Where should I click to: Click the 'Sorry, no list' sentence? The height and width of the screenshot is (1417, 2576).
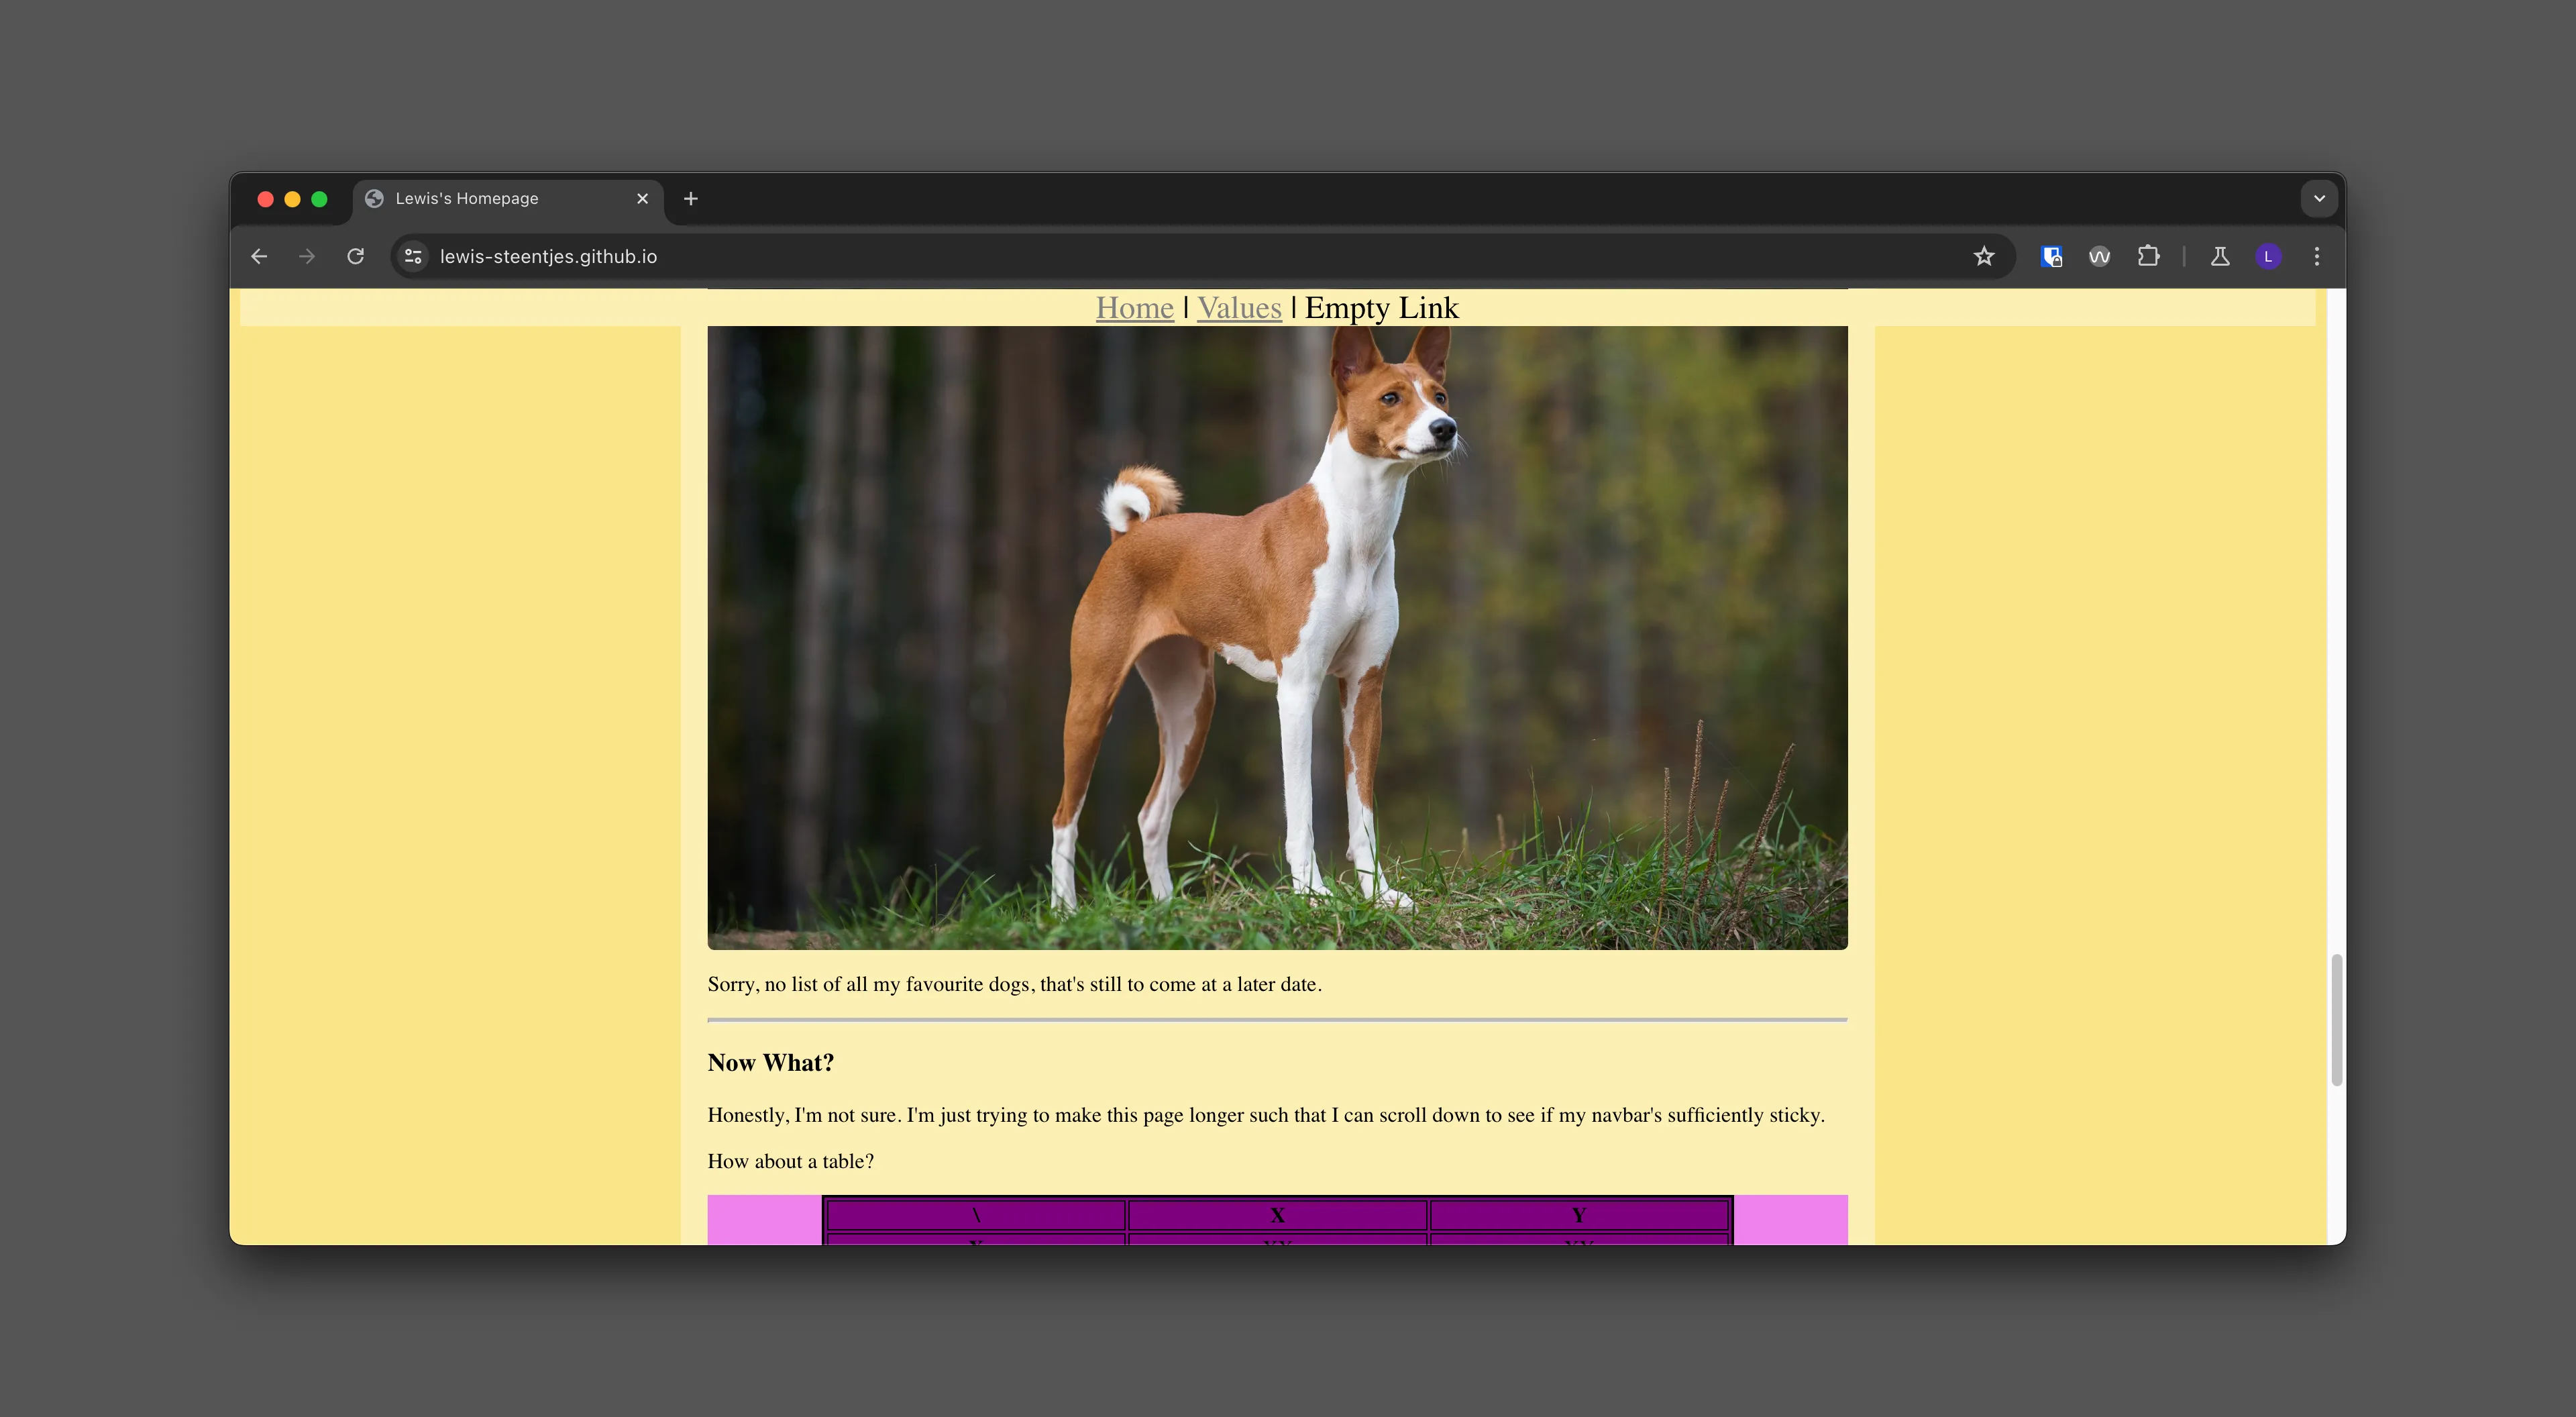click(1014, 984)
